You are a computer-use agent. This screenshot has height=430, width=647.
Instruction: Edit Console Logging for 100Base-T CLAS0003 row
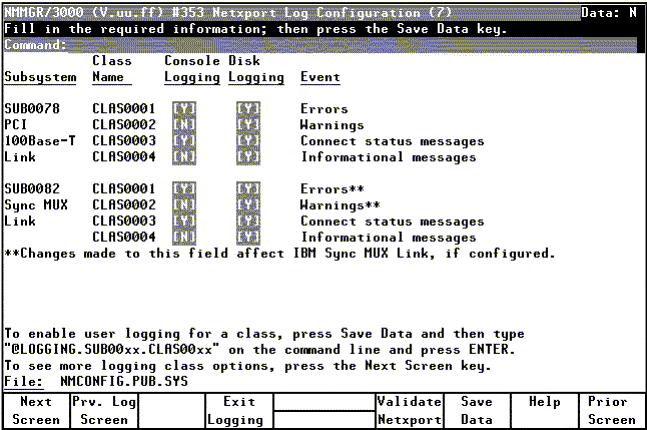[184, 141]
